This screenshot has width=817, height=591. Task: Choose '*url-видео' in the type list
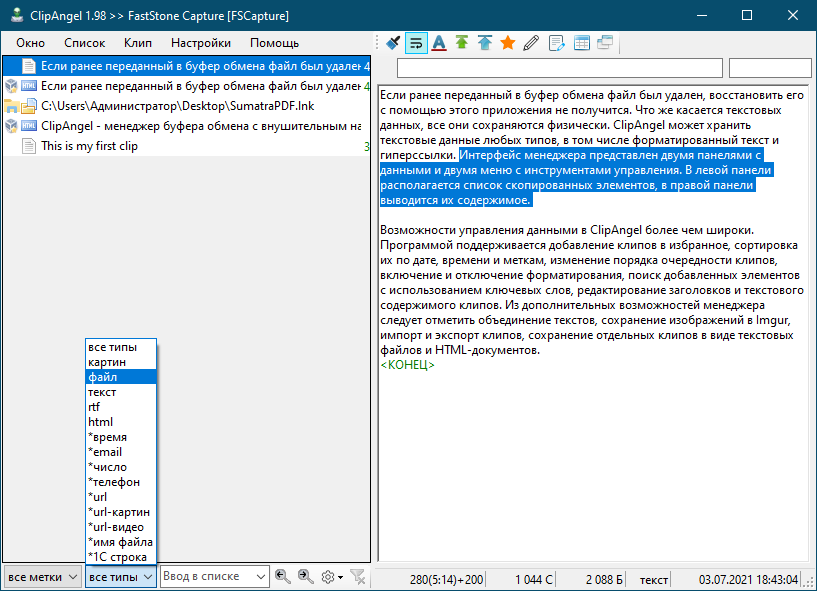tap(121, 527)
